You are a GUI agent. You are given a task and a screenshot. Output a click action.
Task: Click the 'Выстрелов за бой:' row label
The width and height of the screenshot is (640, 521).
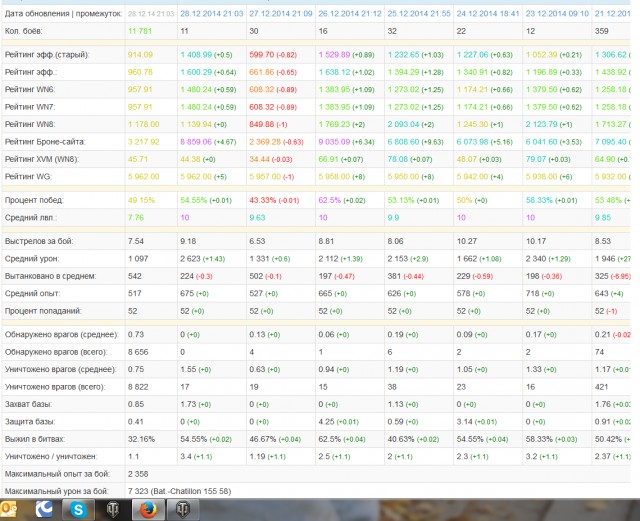(39, 241)
